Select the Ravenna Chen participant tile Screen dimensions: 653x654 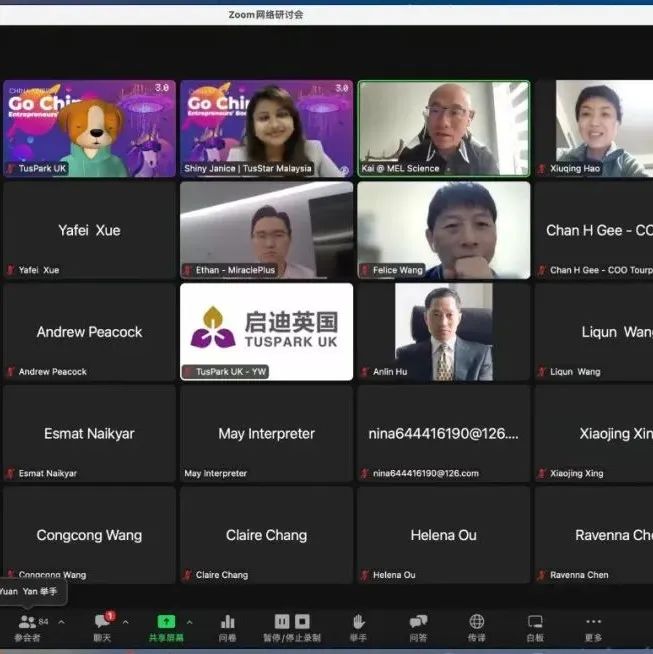594,535
